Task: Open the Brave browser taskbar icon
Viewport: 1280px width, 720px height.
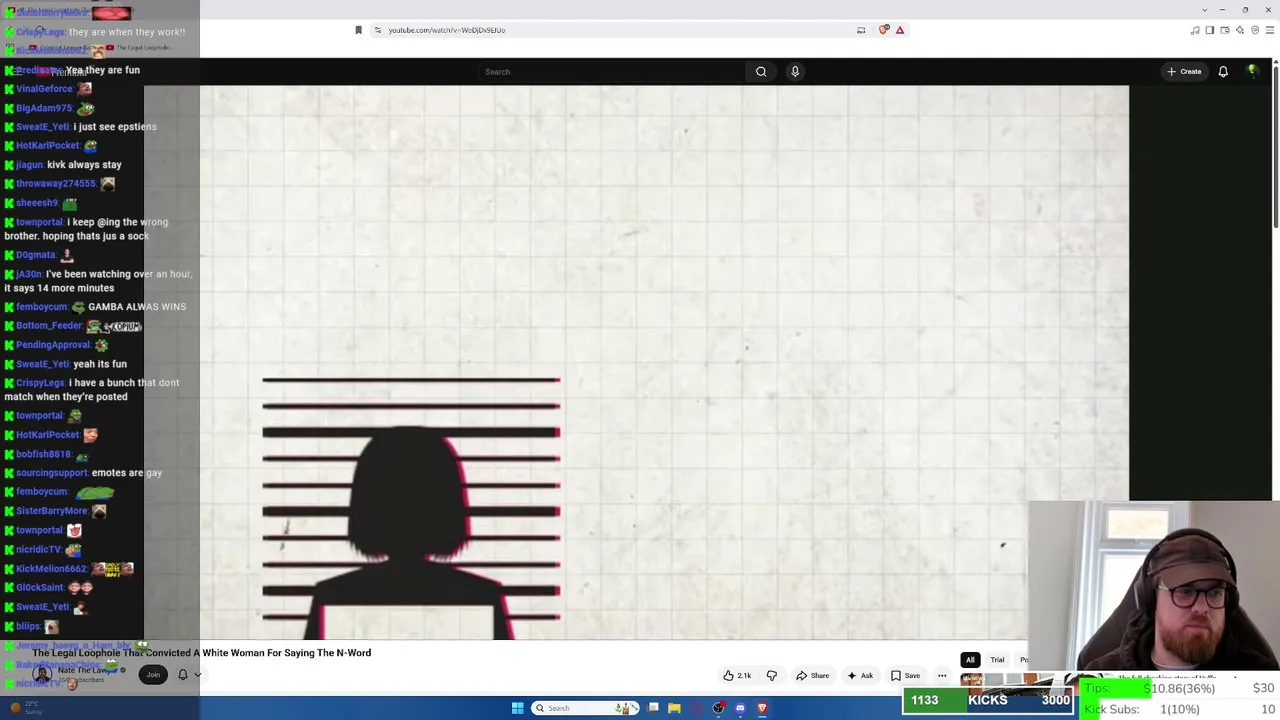Action: click(762, 708)
